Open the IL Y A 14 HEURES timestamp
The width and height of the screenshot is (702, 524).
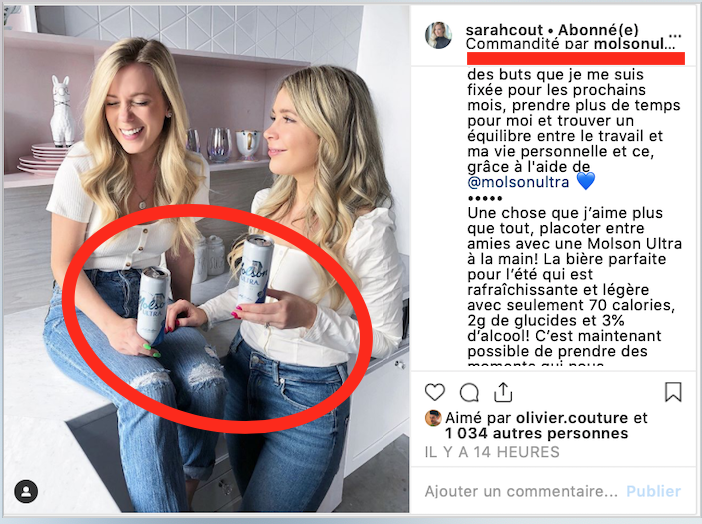tap(492, 452)
